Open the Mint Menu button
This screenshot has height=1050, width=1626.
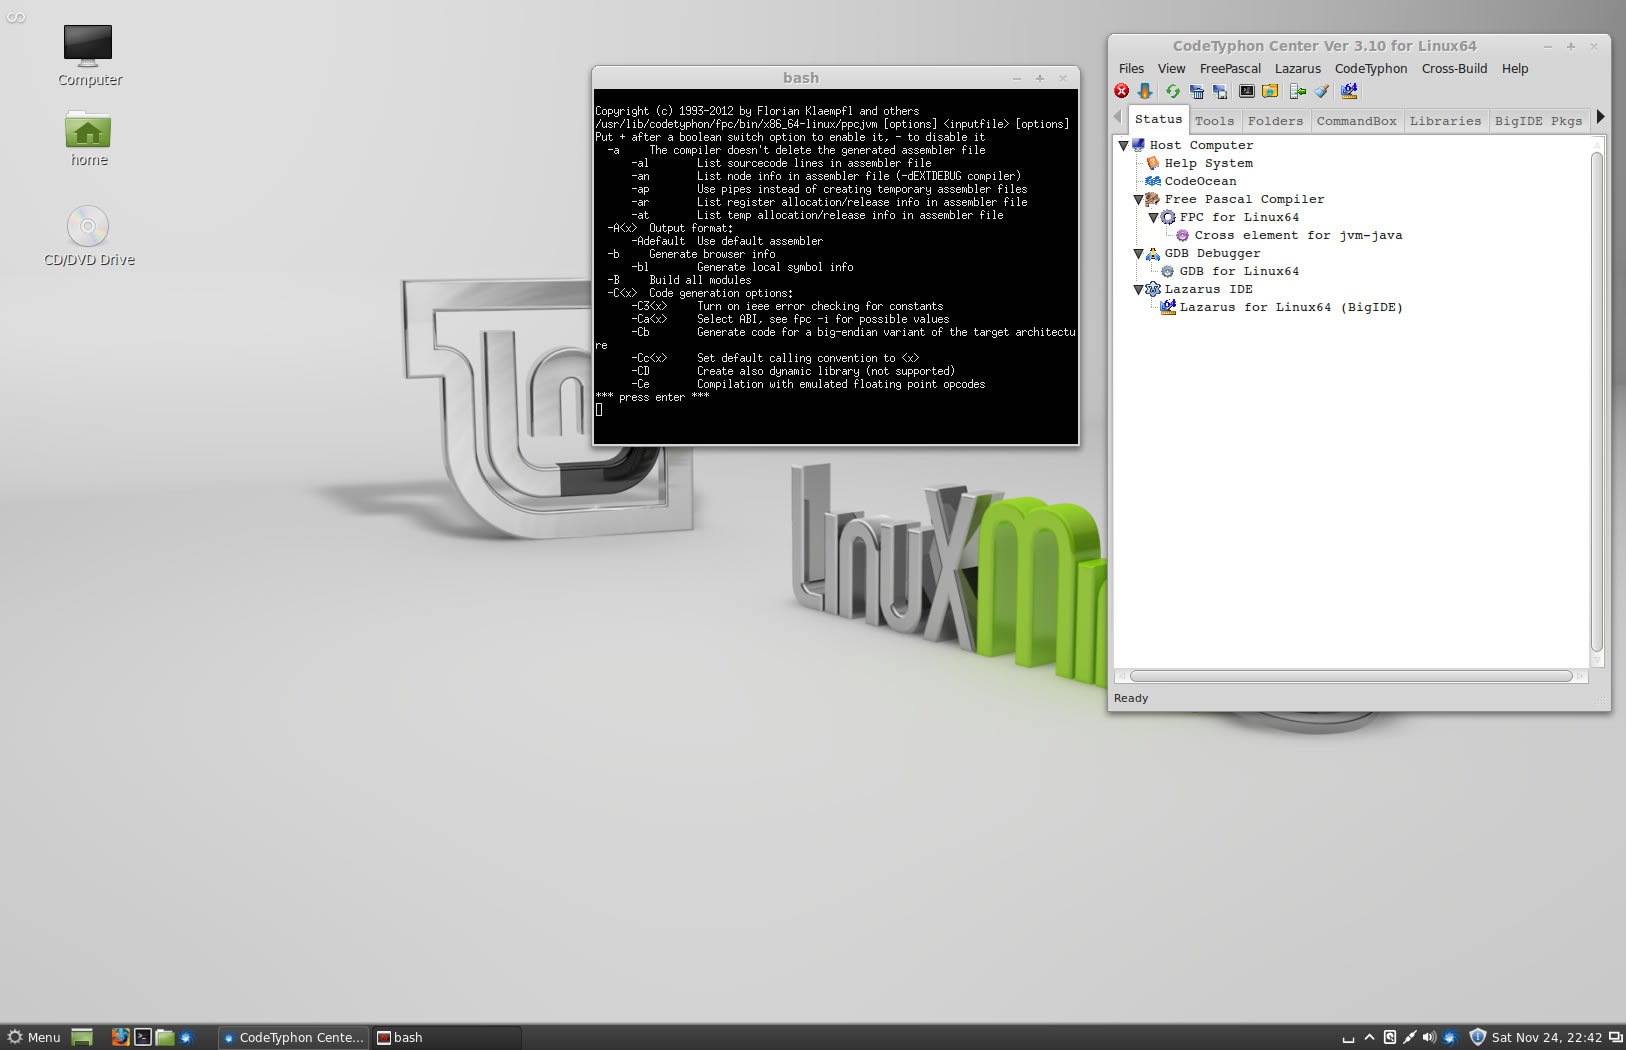point(34,1037)
